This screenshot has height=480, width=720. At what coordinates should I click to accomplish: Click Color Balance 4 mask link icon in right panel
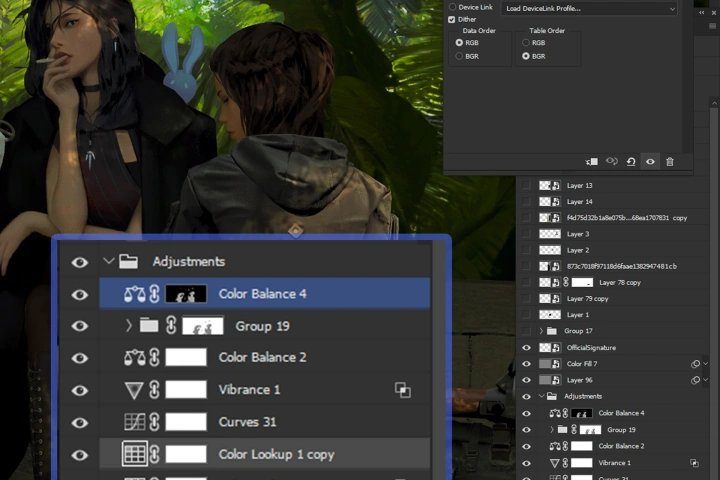[566, 413]
